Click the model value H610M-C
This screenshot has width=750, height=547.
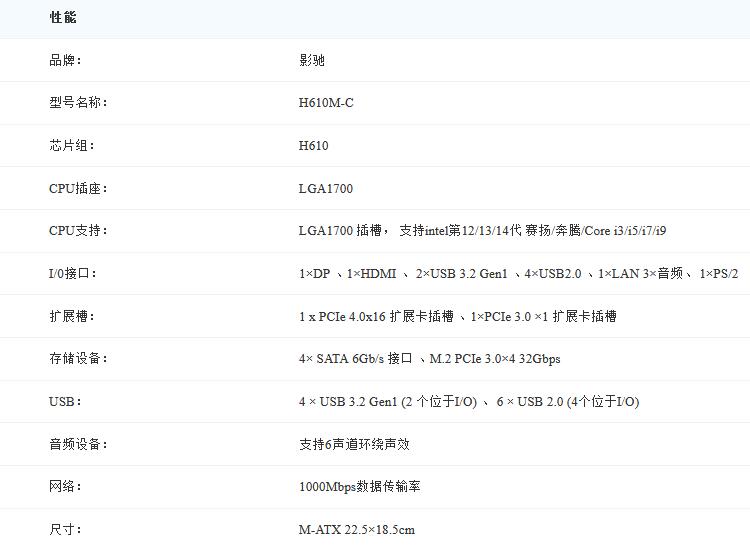pos(326,103)
